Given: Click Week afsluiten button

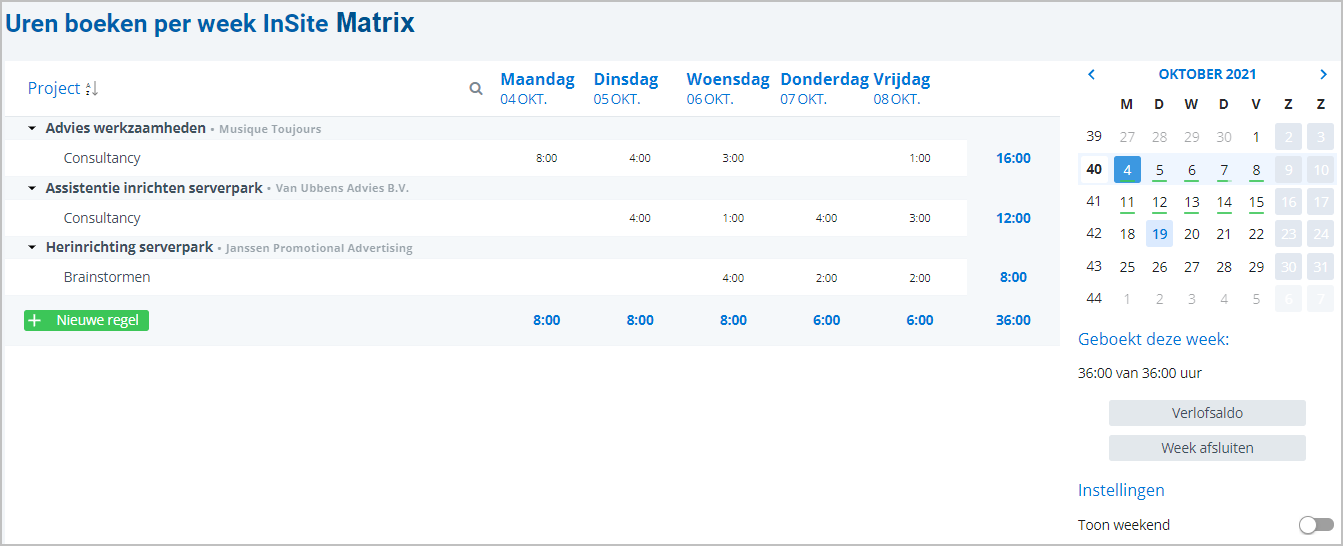Looking at the screenshot, I should (x=1207, y=448).
